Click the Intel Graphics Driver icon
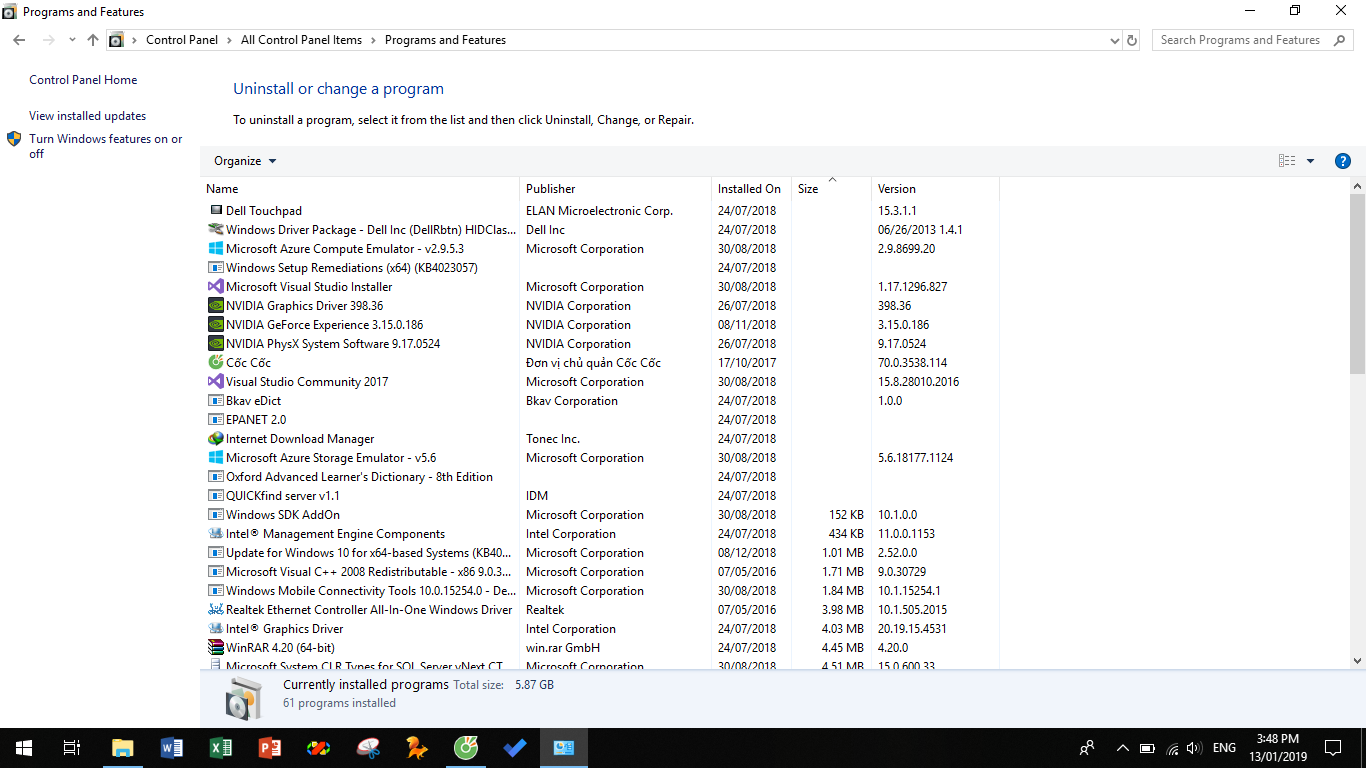The image size is (1366, 768). (215, 629)
